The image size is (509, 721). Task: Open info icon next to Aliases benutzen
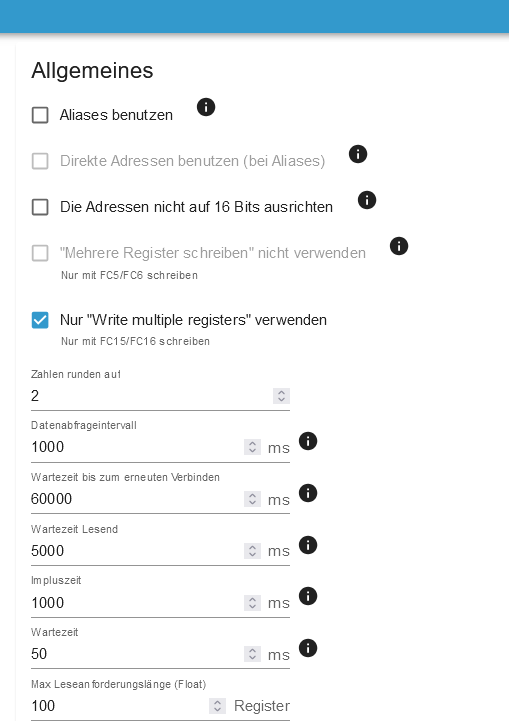pyautogui.click(x=206, y=107)
